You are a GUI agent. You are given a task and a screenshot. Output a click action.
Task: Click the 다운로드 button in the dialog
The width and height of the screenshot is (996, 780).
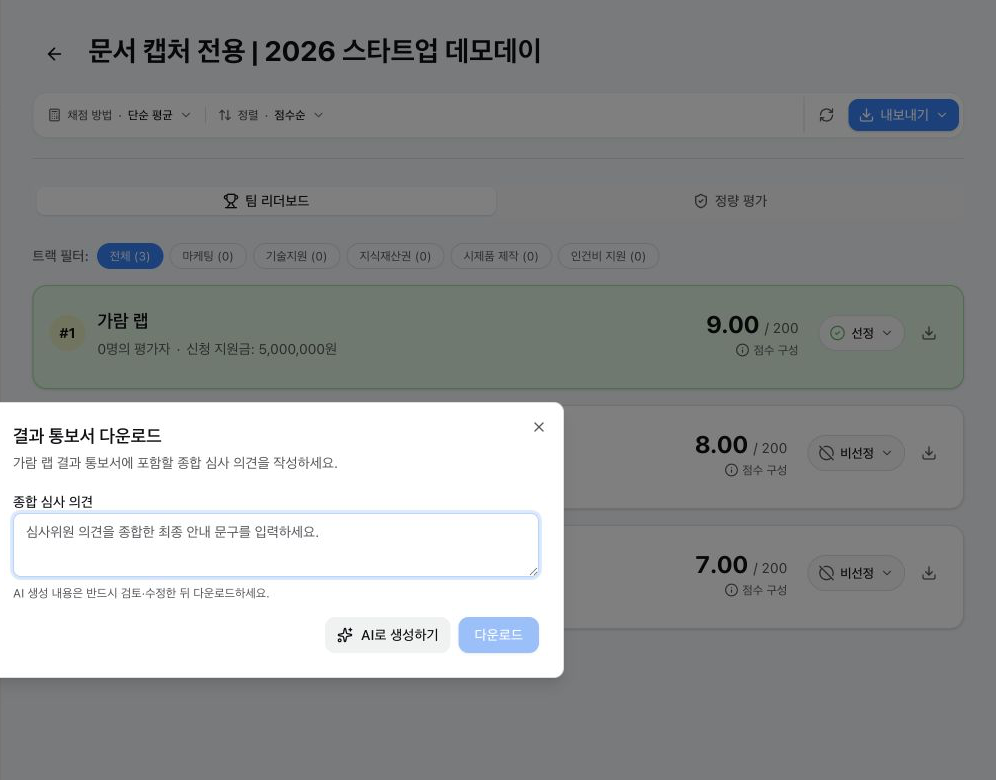(499, 635)
